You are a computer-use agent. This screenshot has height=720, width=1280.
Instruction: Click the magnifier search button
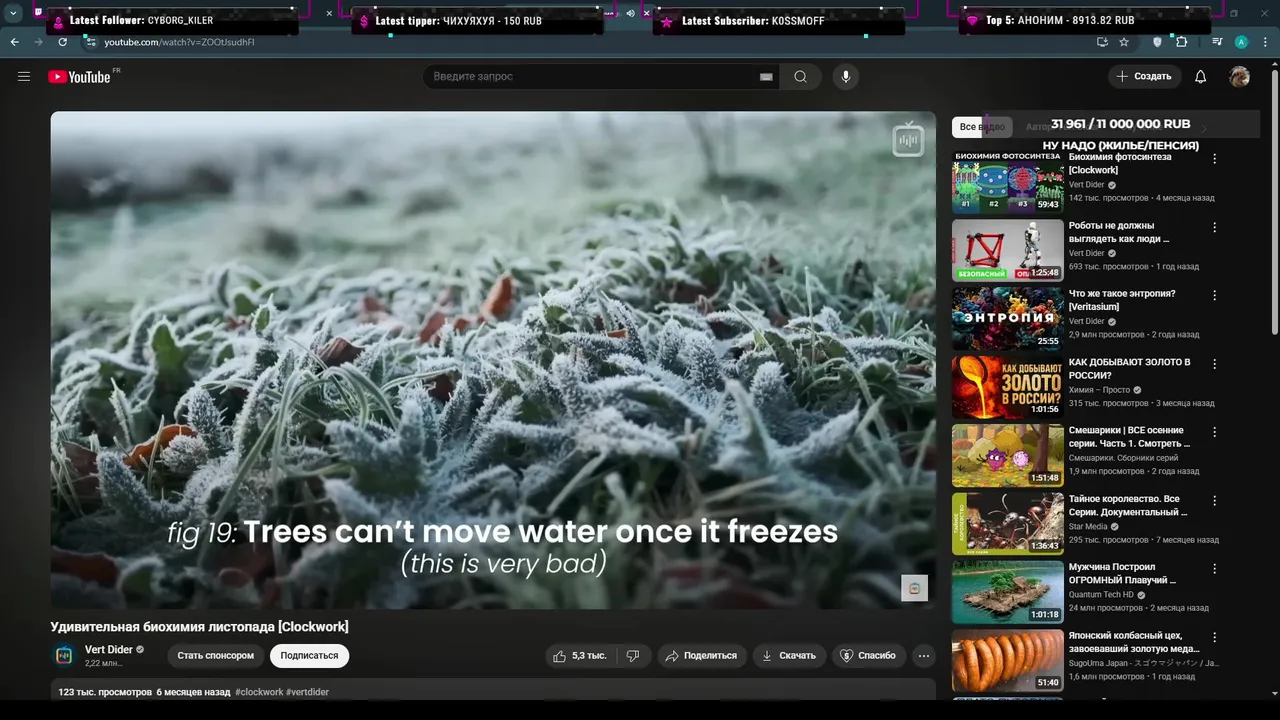(x=800, y=77)
